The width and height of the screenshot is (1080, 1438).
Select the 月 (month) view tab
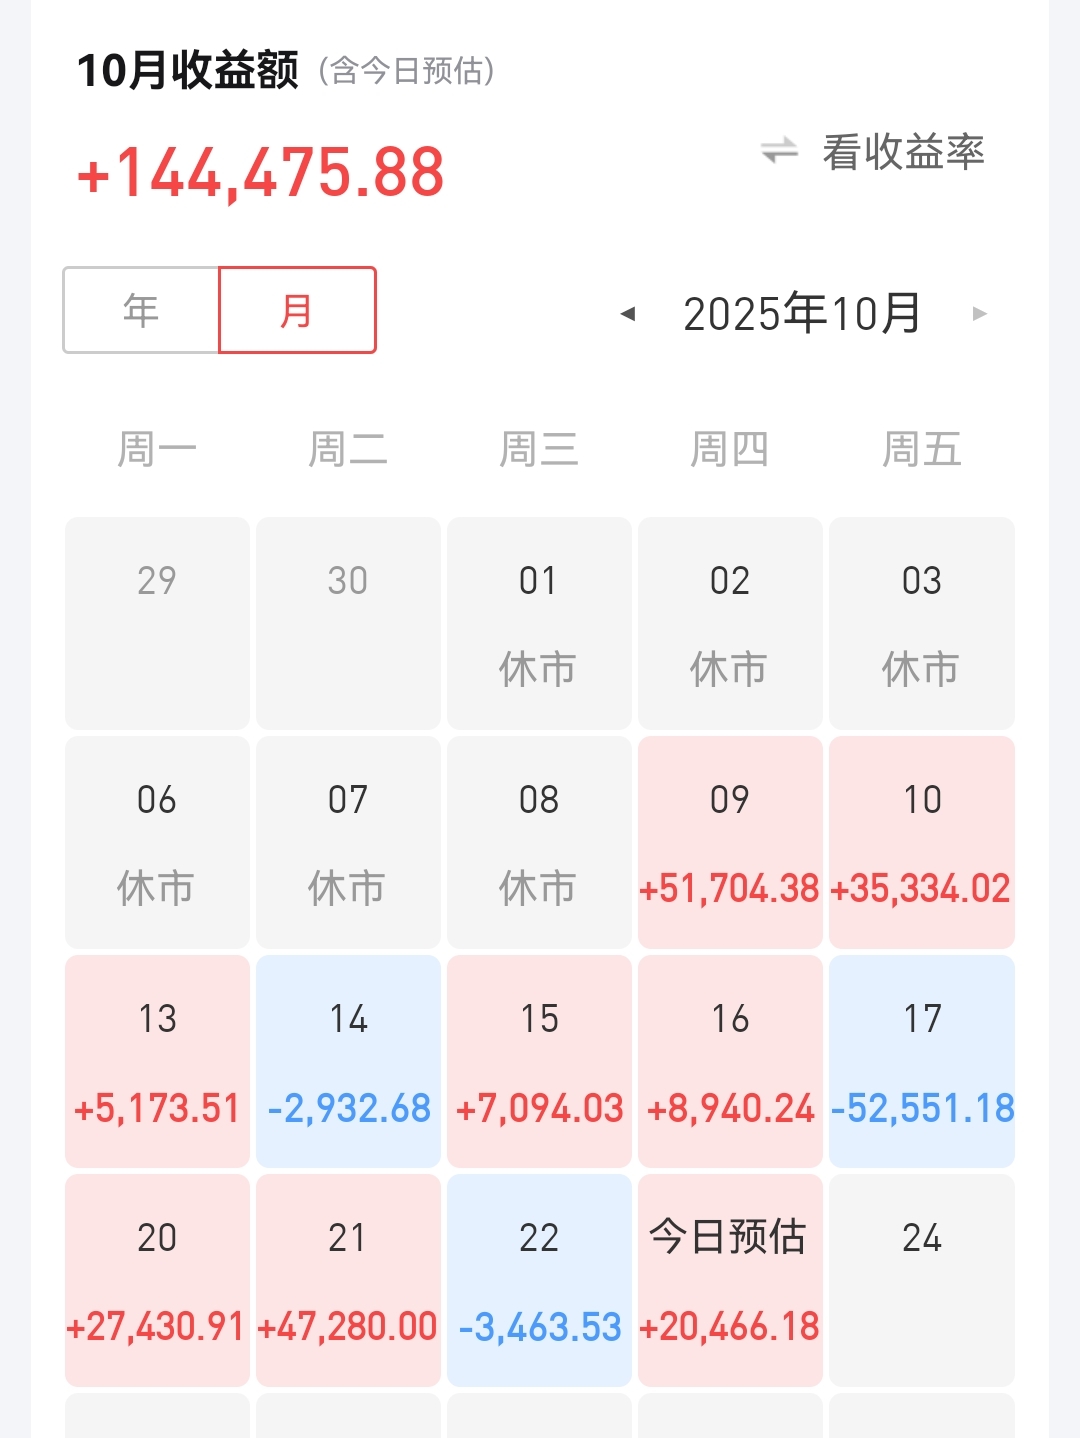[x=298, y=310]
